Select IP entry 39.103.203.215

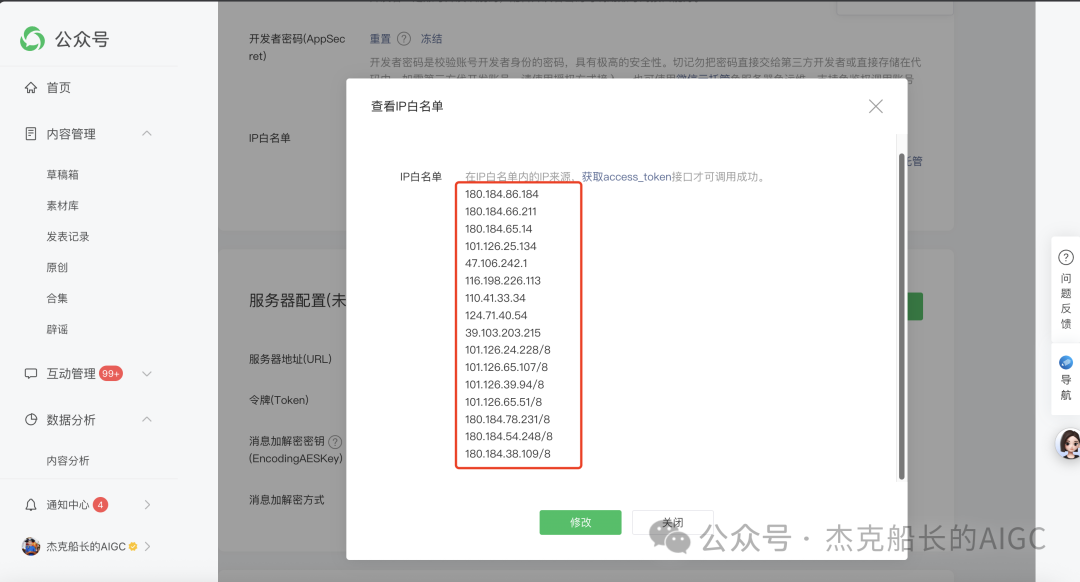pyautogui.click(x=503, y=333)
